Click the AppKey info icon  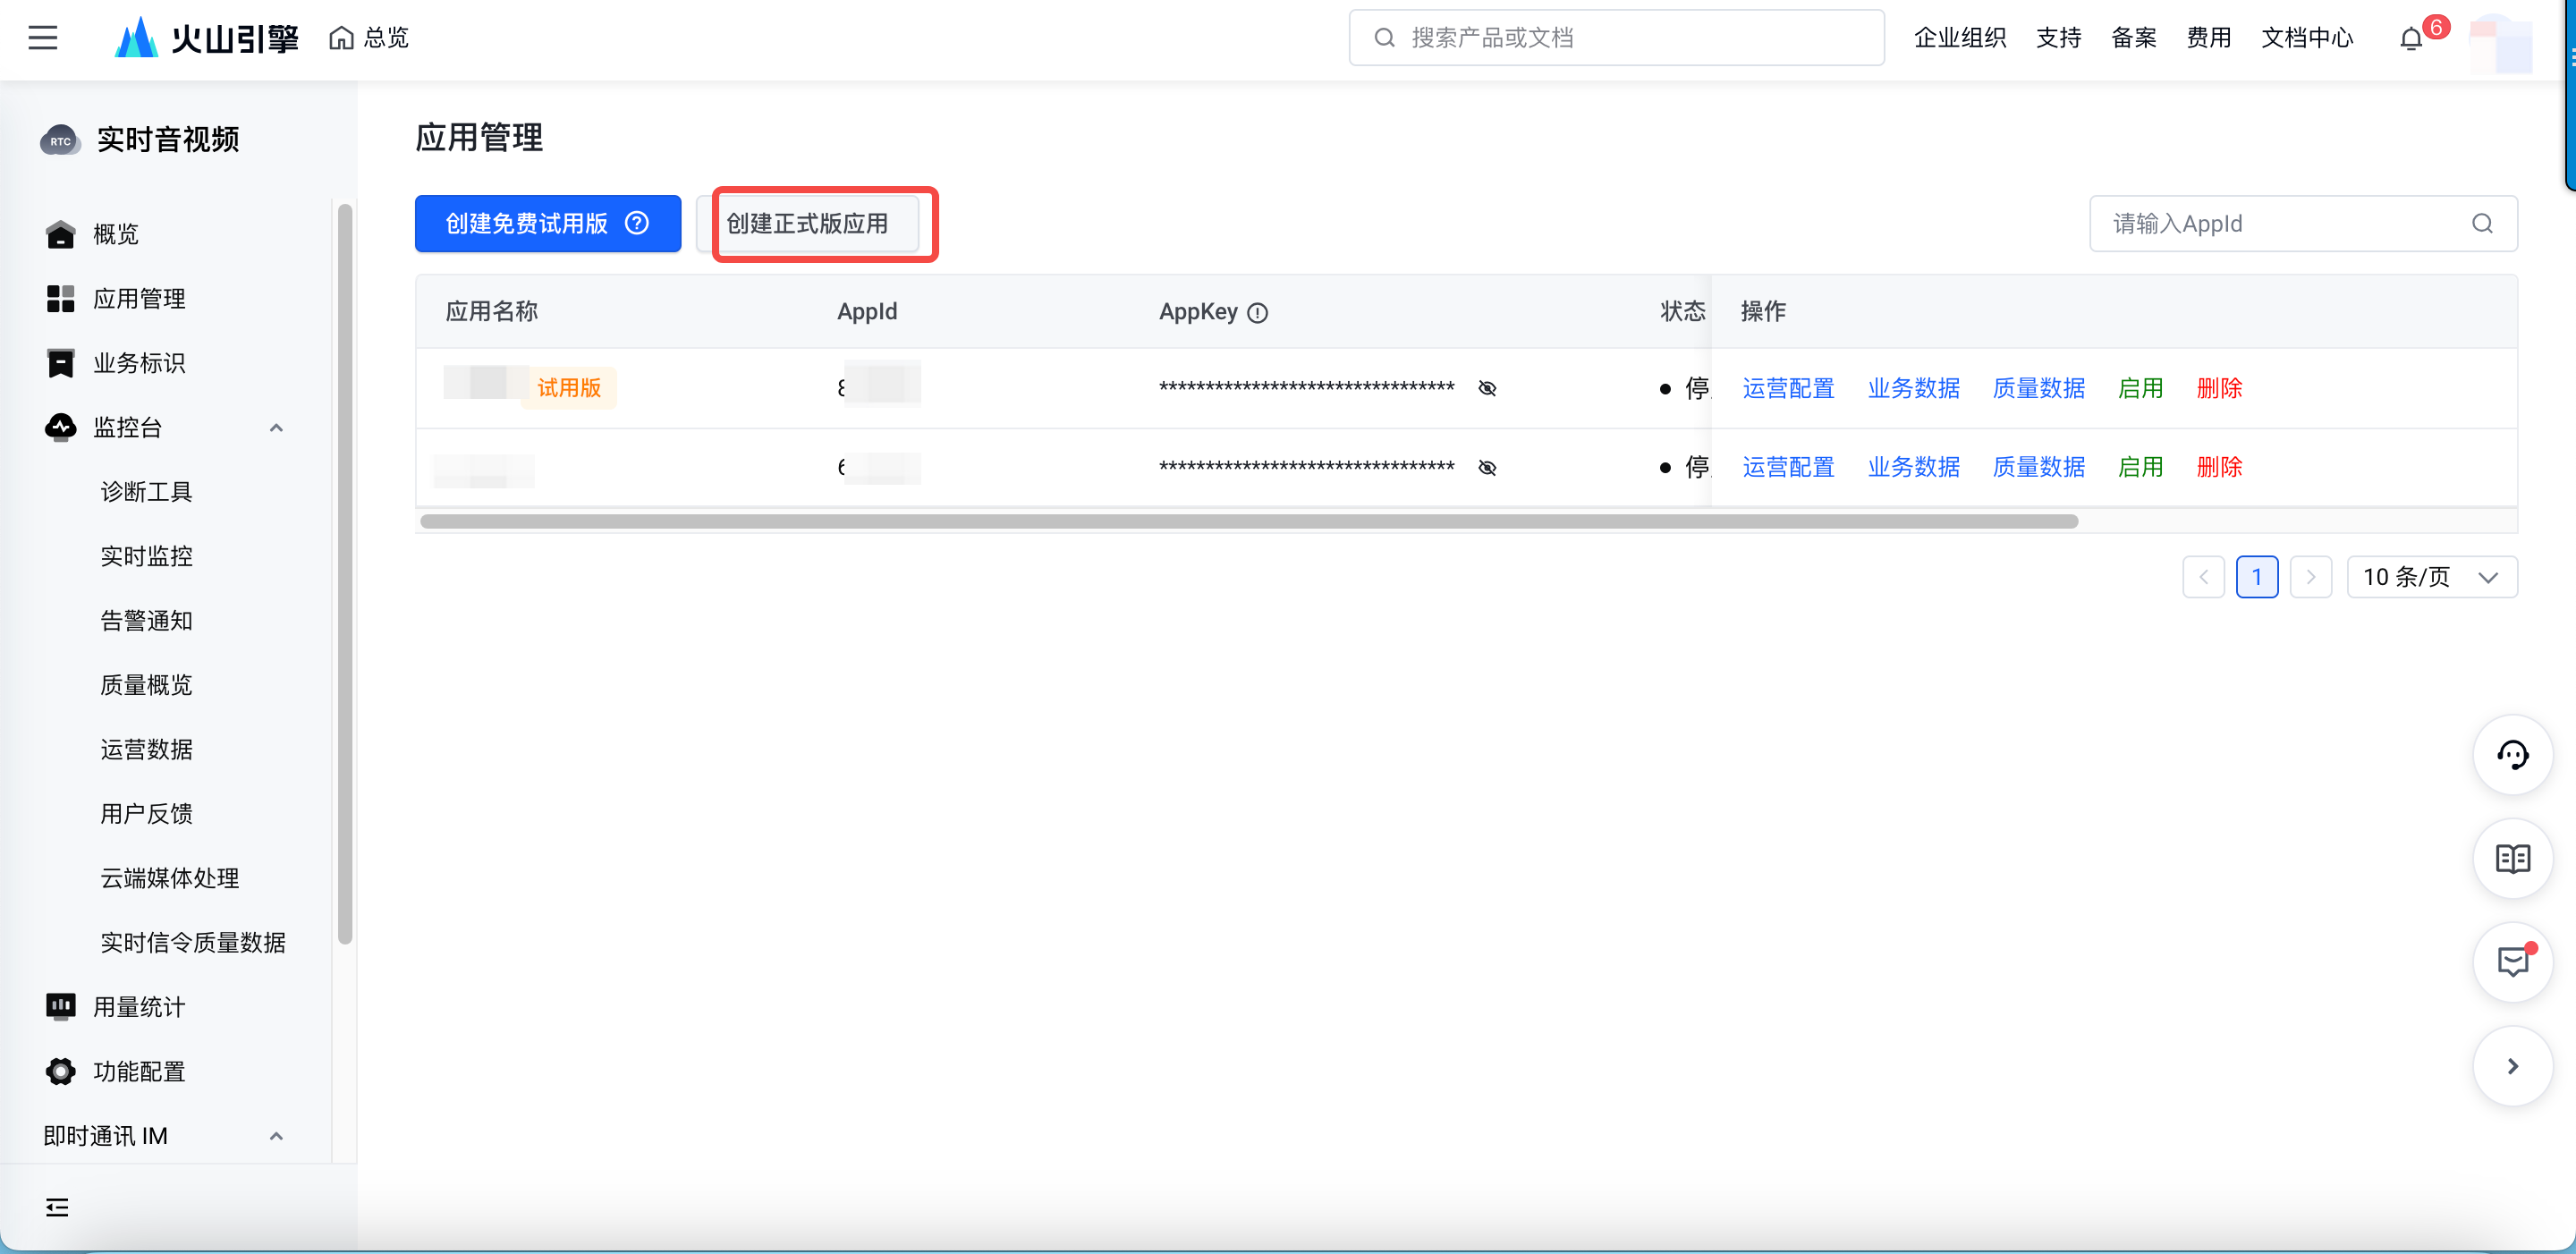pos(1258,313)
